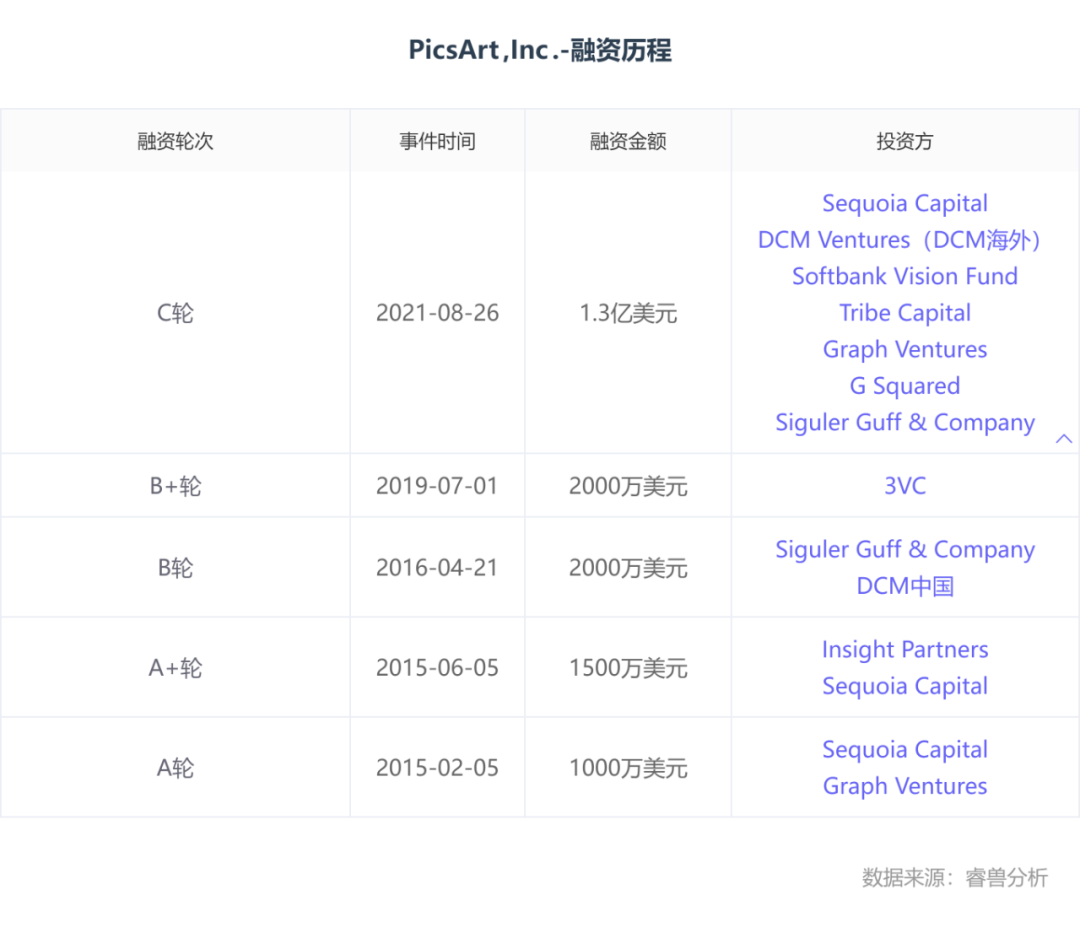1080x933 pixels.
Task: Click the 事件时间 column header
Action: [437, 141]
